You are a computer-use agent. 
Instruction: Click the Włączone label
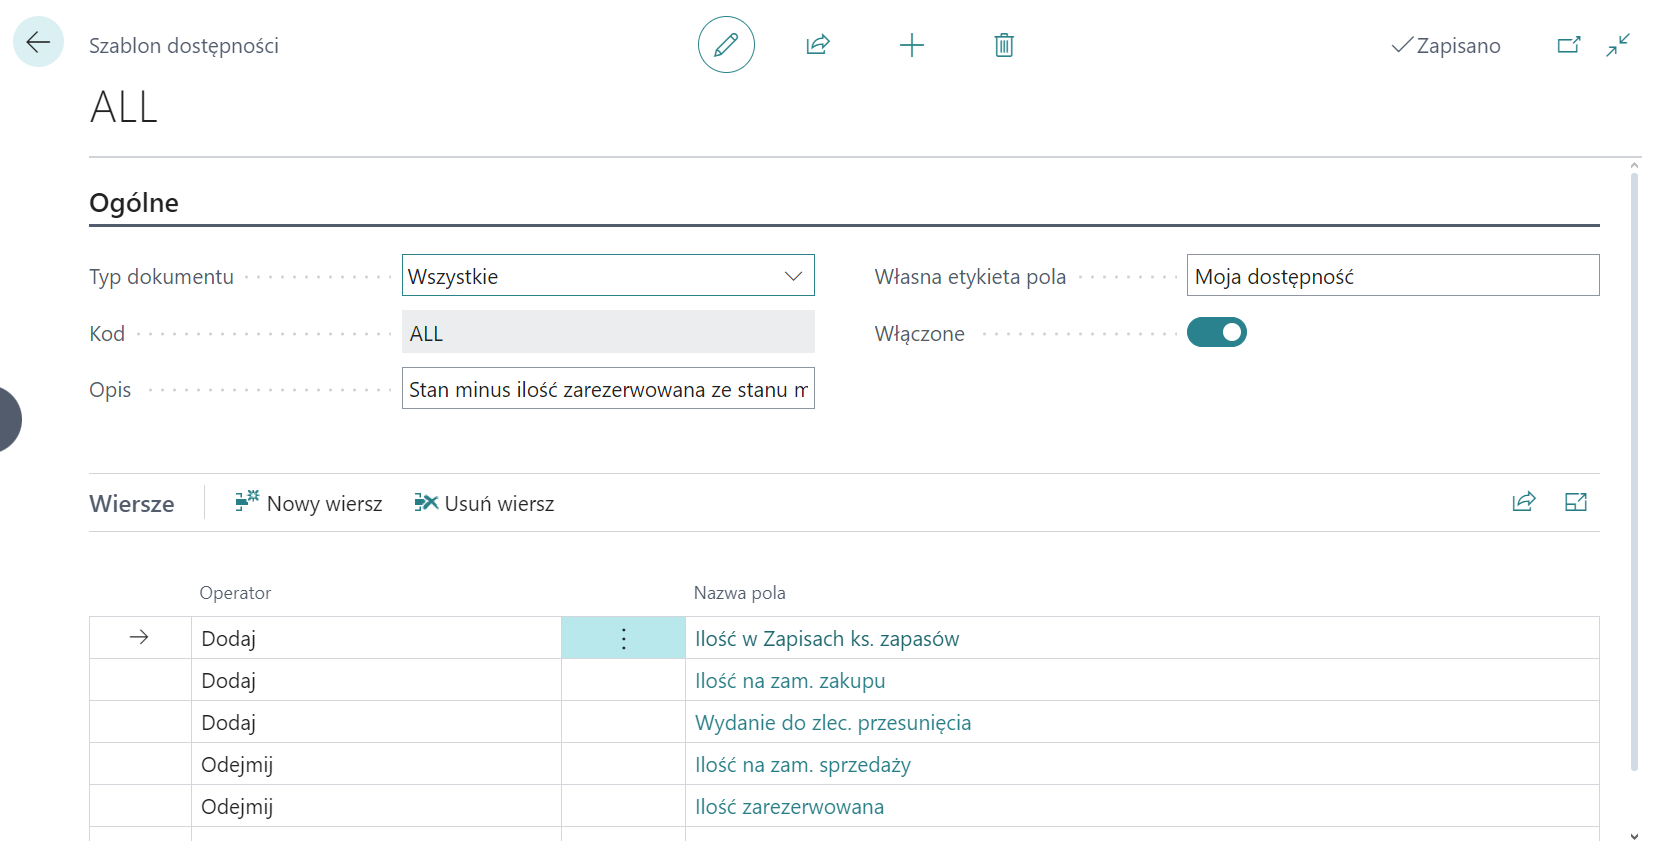click(x=920, y=333)
